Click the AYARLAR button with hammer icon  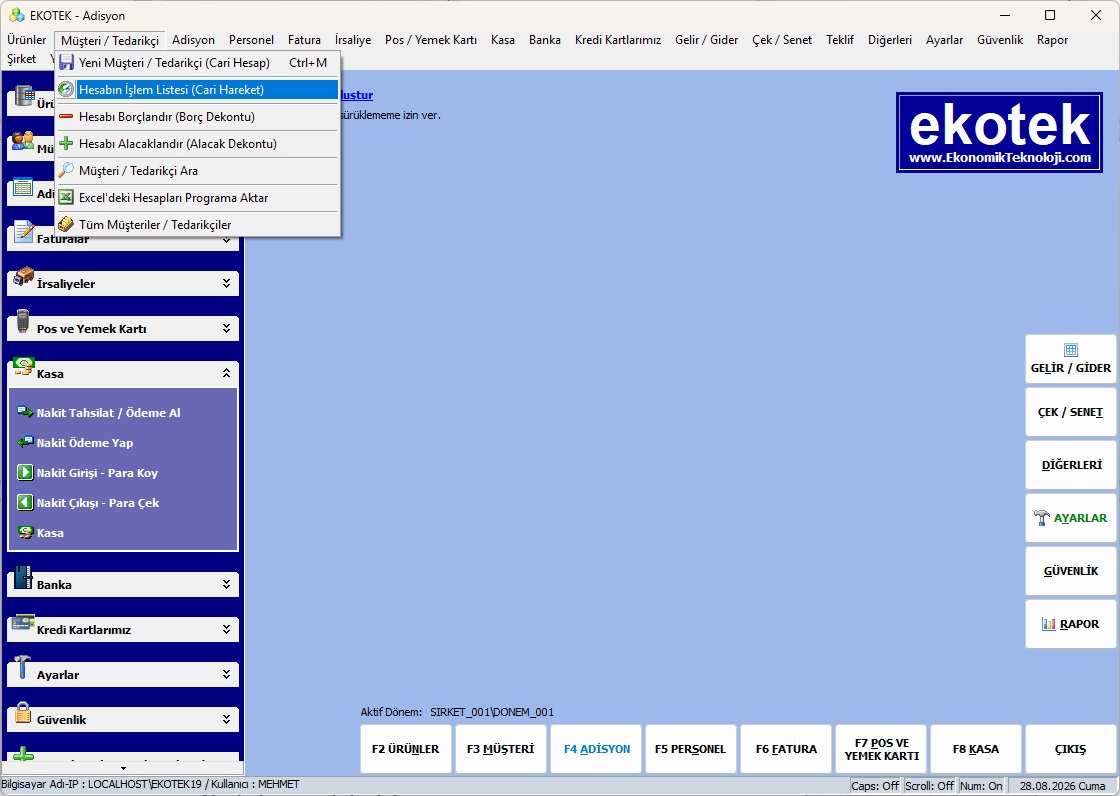(x=1071, y=518)
